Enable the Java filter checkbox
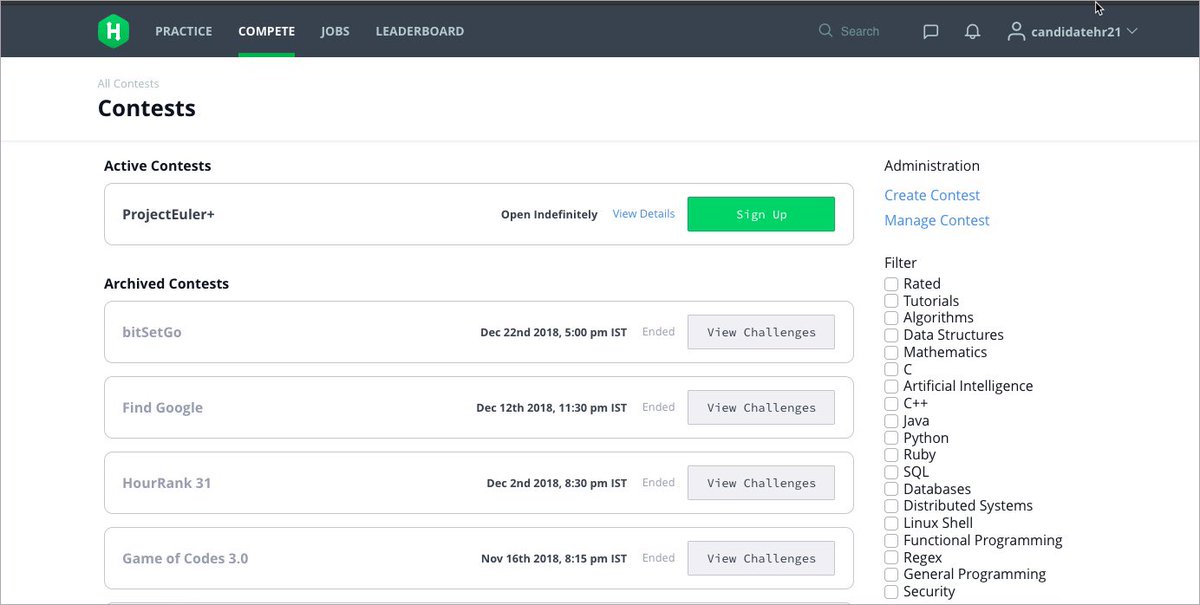The height and width of the screenshot is (605, 1200). click(891, 421)
